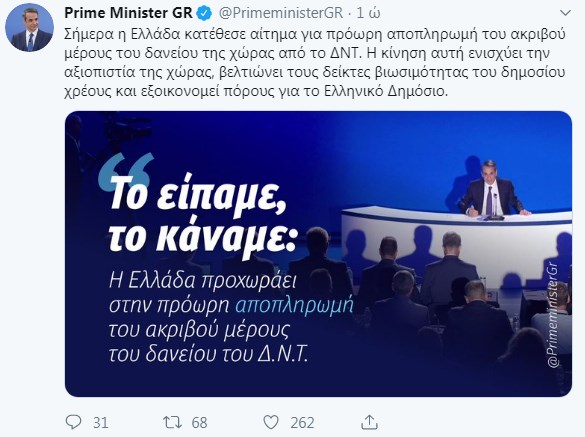Open the attached blue press conference image
The width and height of the screenshot is (585, 437).
(318, 254)
